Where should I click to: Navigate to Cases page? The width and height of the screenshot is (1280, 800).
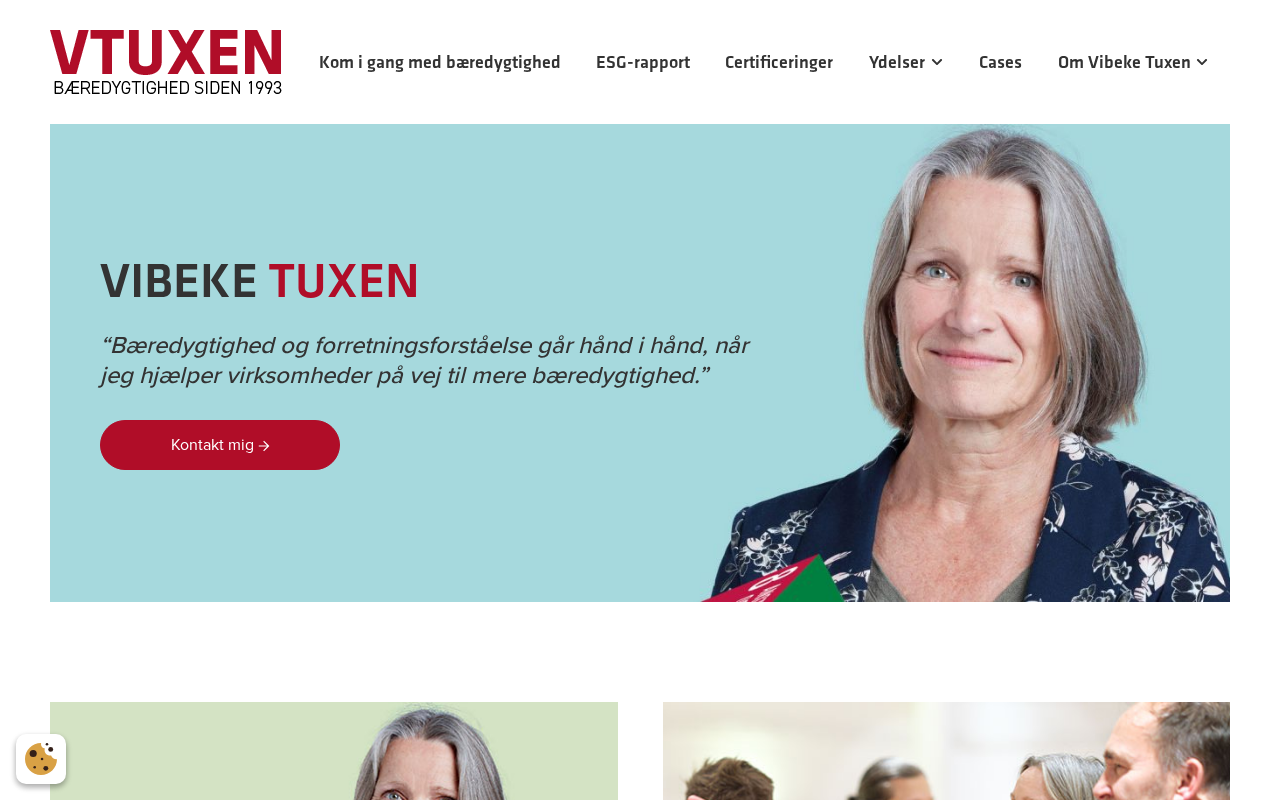(x=1000, y=62)
